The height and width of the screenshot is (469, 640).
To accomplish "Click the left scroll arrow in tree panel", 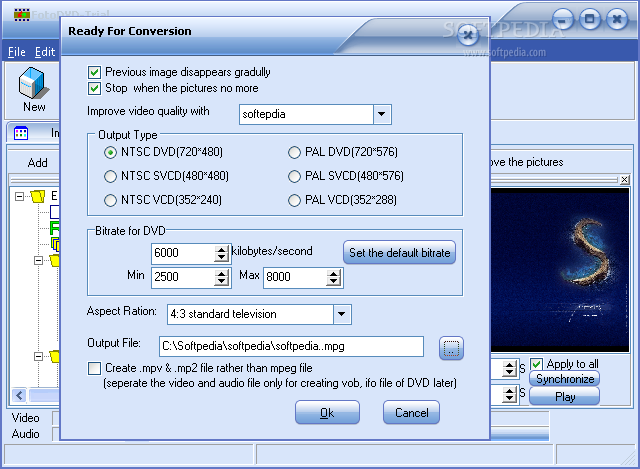I will (19, 395).
